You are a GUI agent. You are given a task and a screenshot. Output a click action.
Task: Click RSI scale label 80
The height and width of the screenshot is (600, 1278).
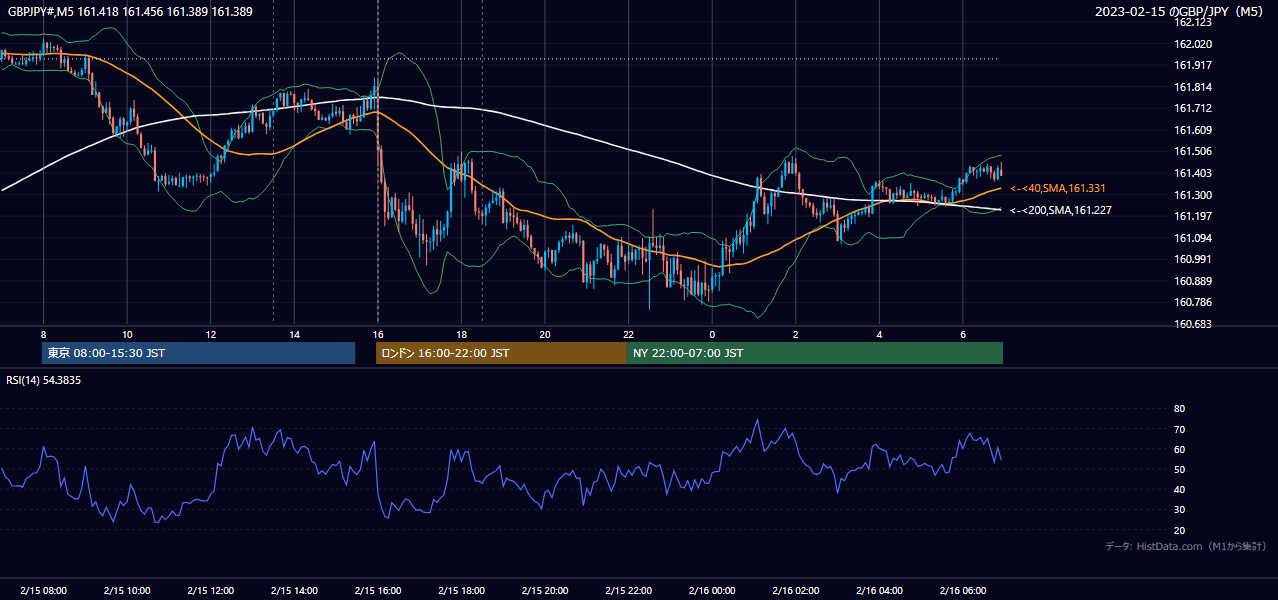click(1179, 409)
